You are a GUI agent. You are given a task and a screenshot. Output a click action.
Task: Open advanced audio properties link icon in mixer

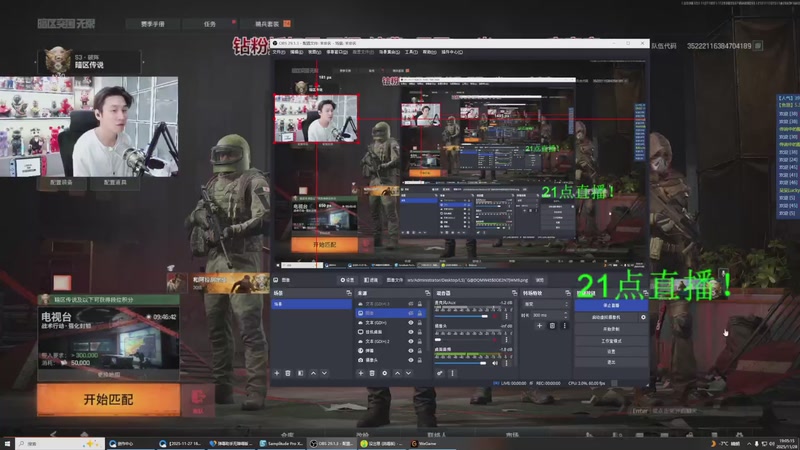point(440,373)
